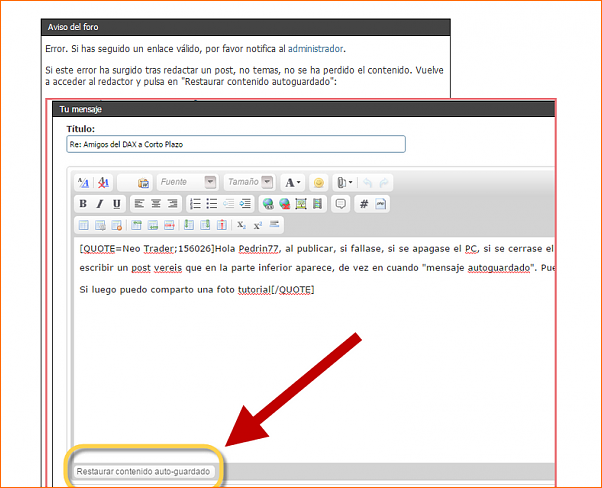Open the text color A dropdown

tap(293, 182)
